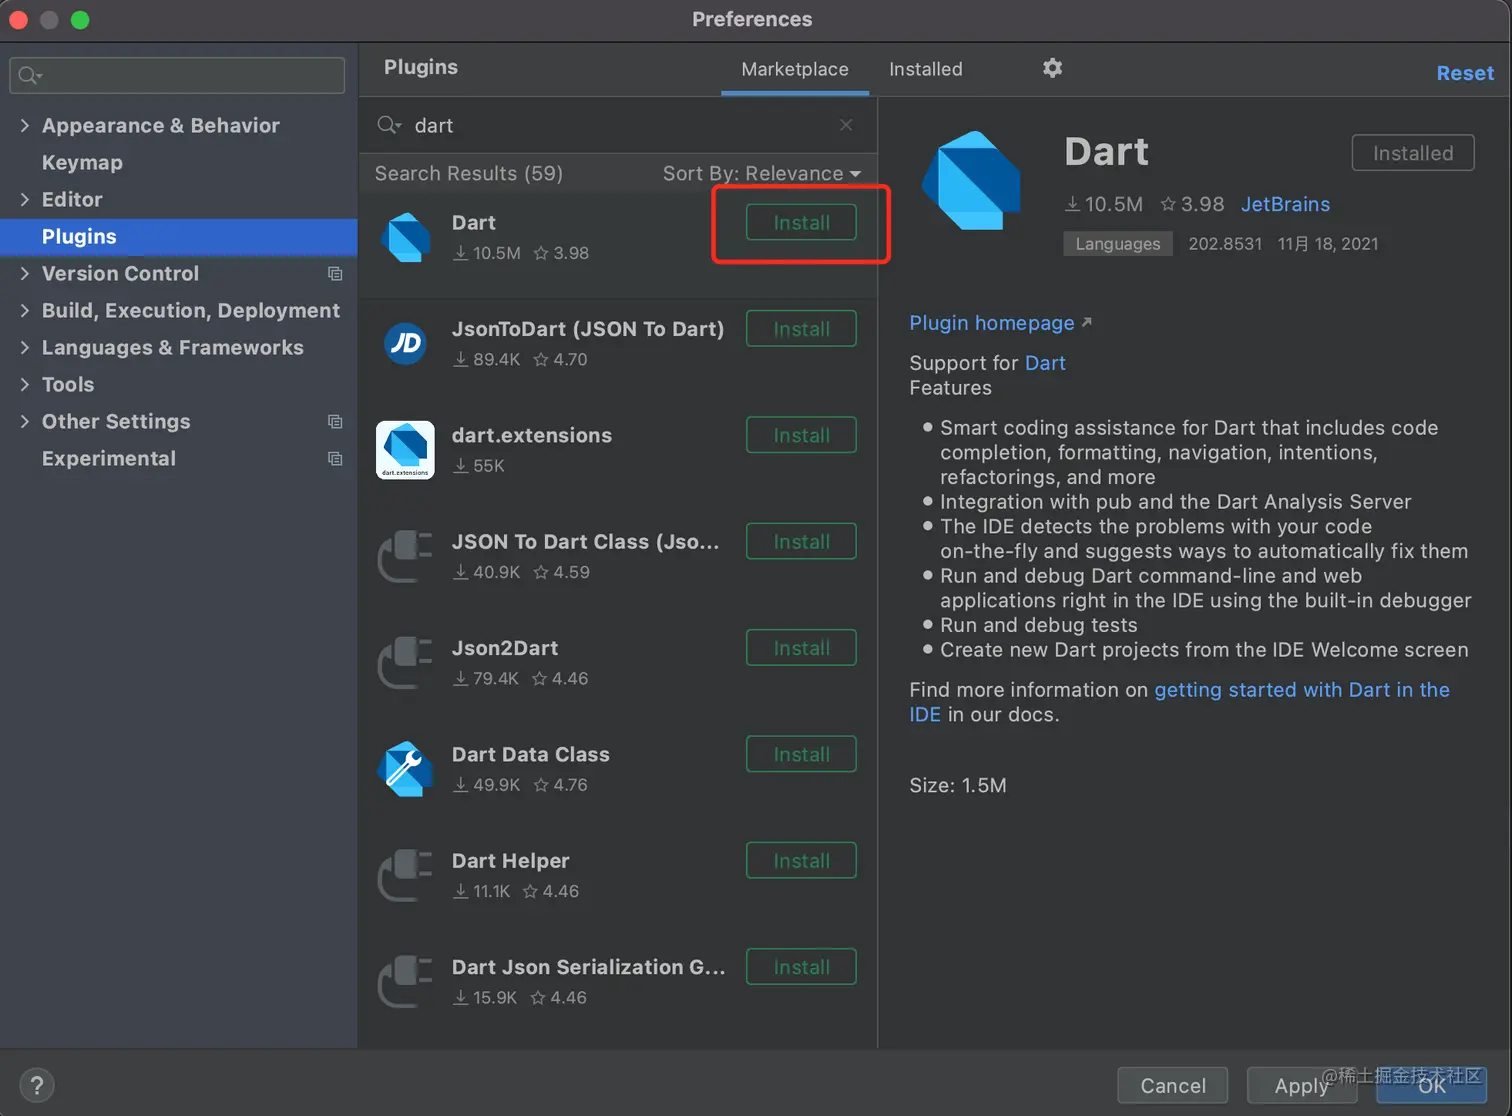Select the Dart Data Class plugin name

tap(530, 754)
